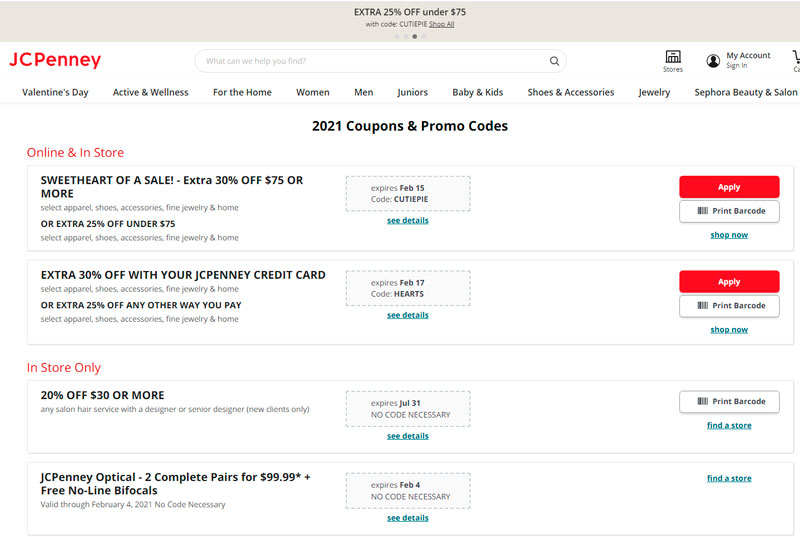Apply the HEARTS coupon
This screenshot has height=537, width=800.
pos(729,282)
